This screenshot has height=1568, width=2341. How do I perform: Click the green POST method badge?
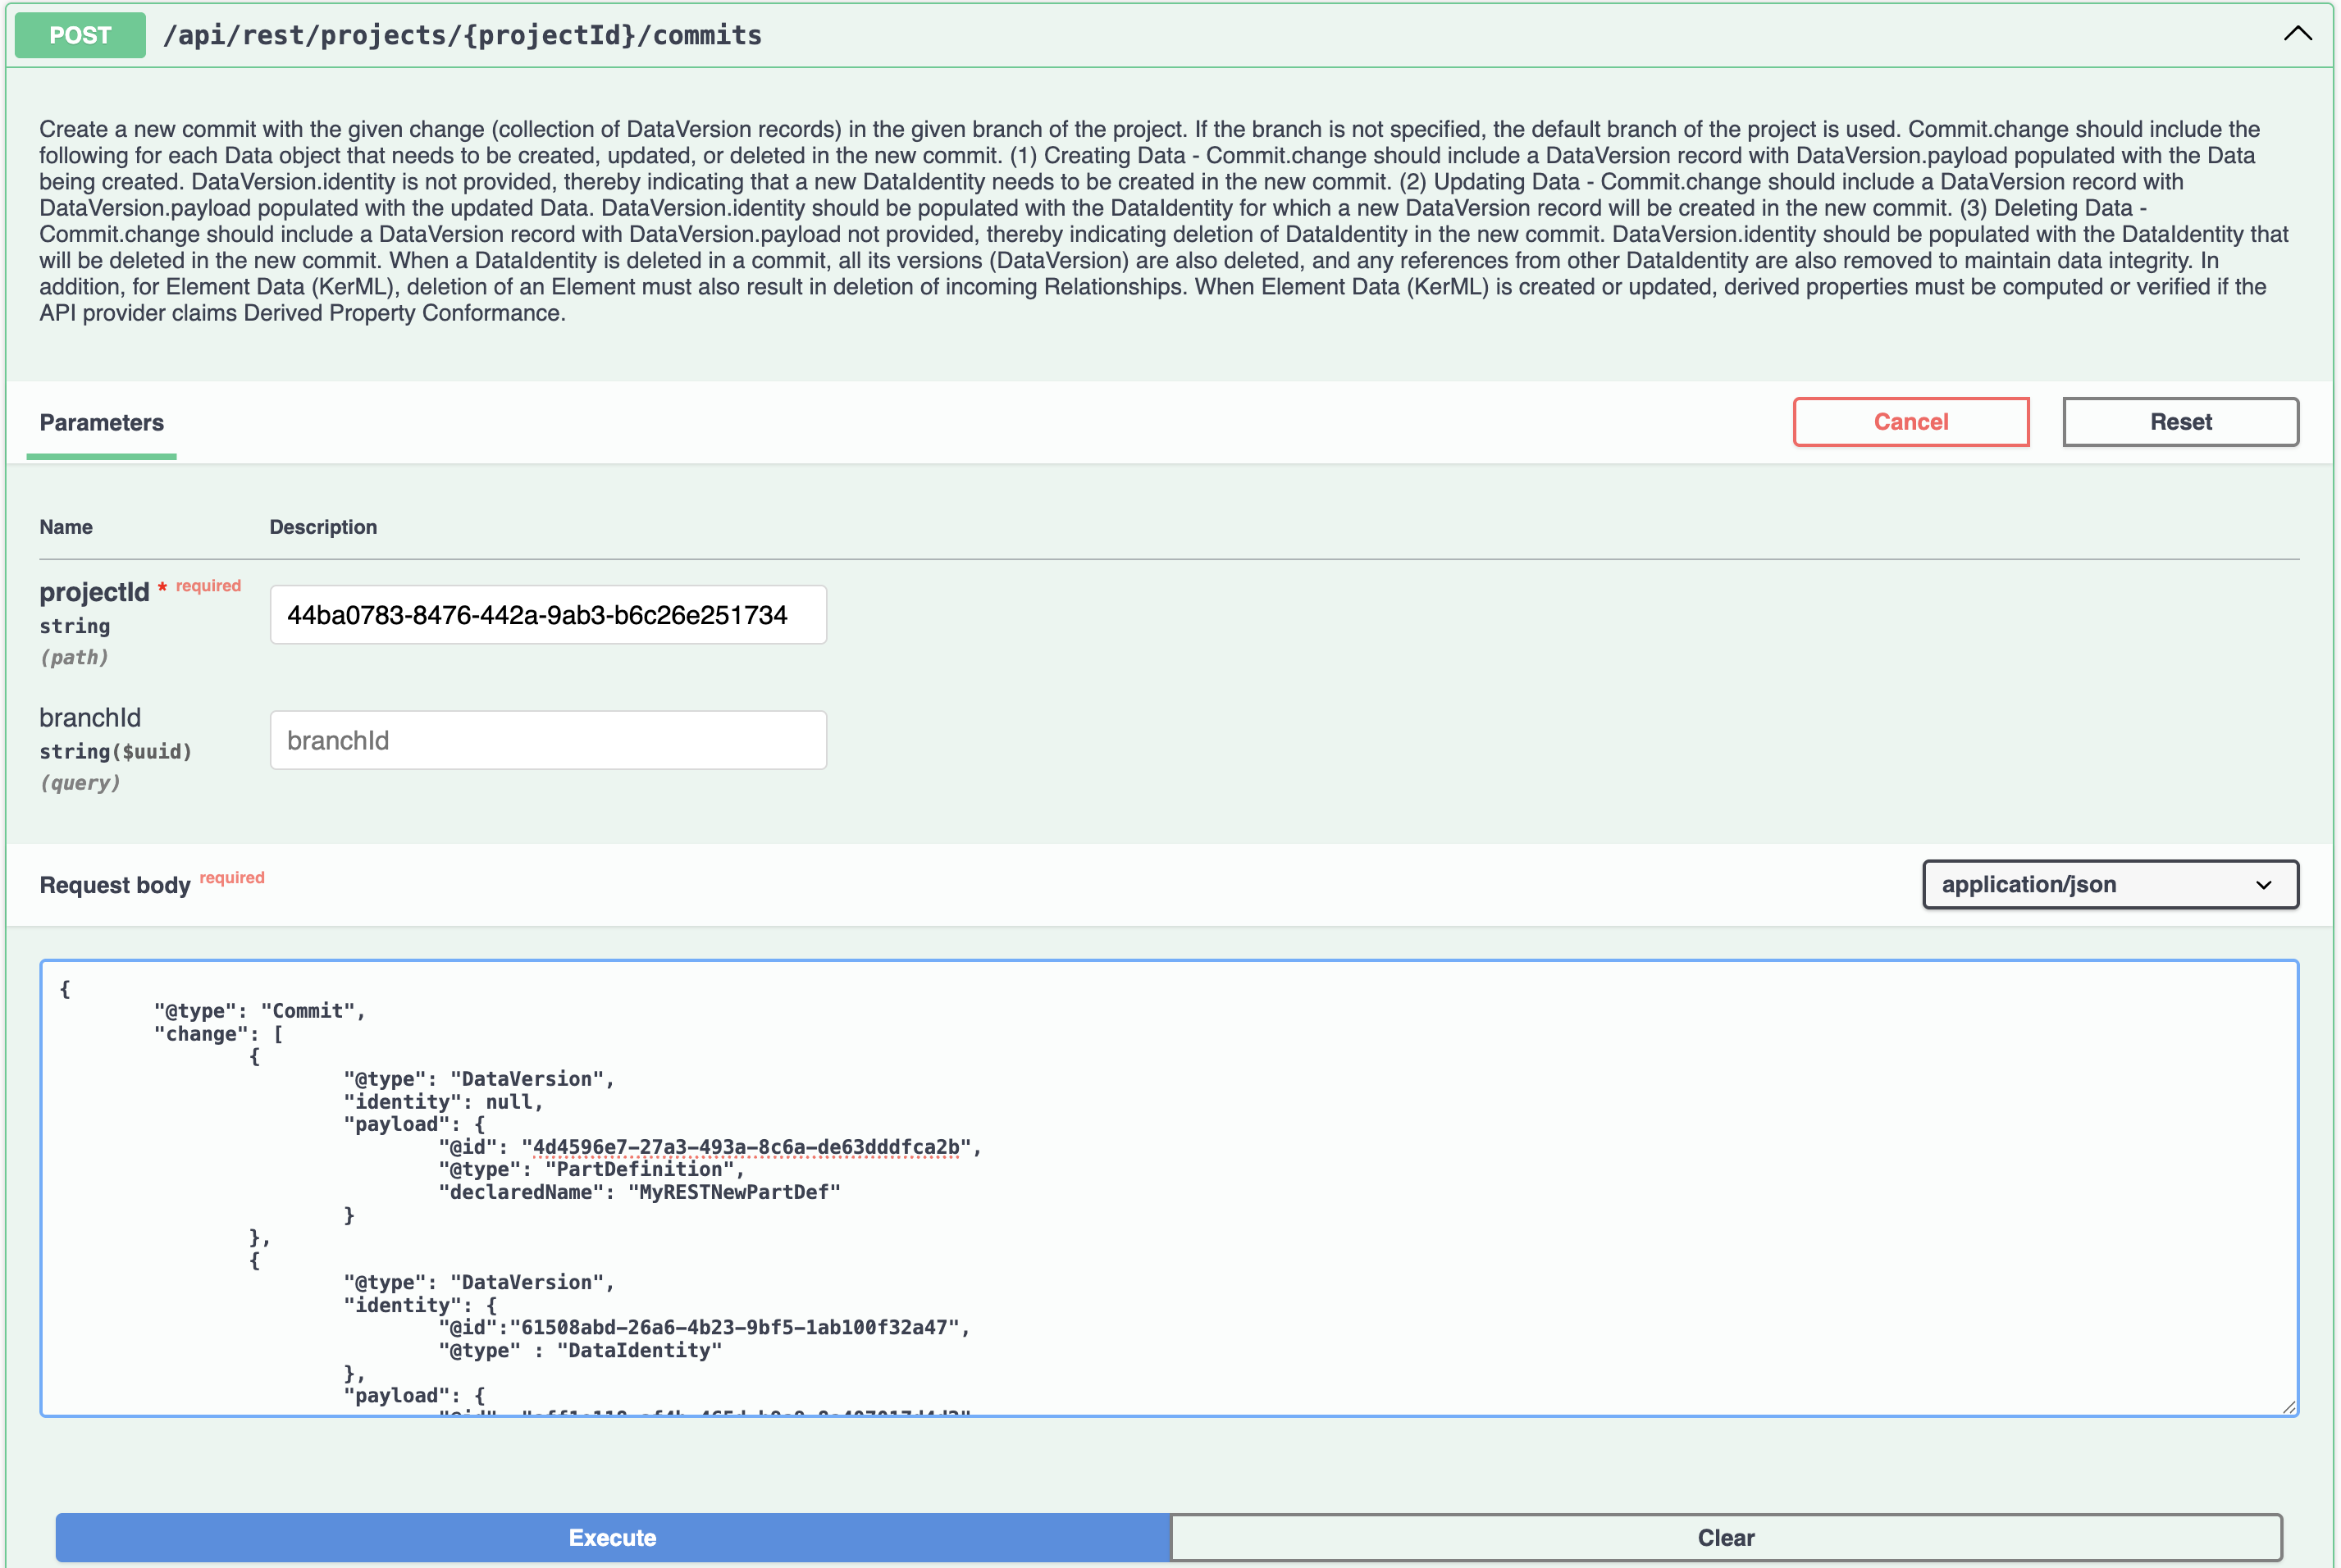(79, 35)
